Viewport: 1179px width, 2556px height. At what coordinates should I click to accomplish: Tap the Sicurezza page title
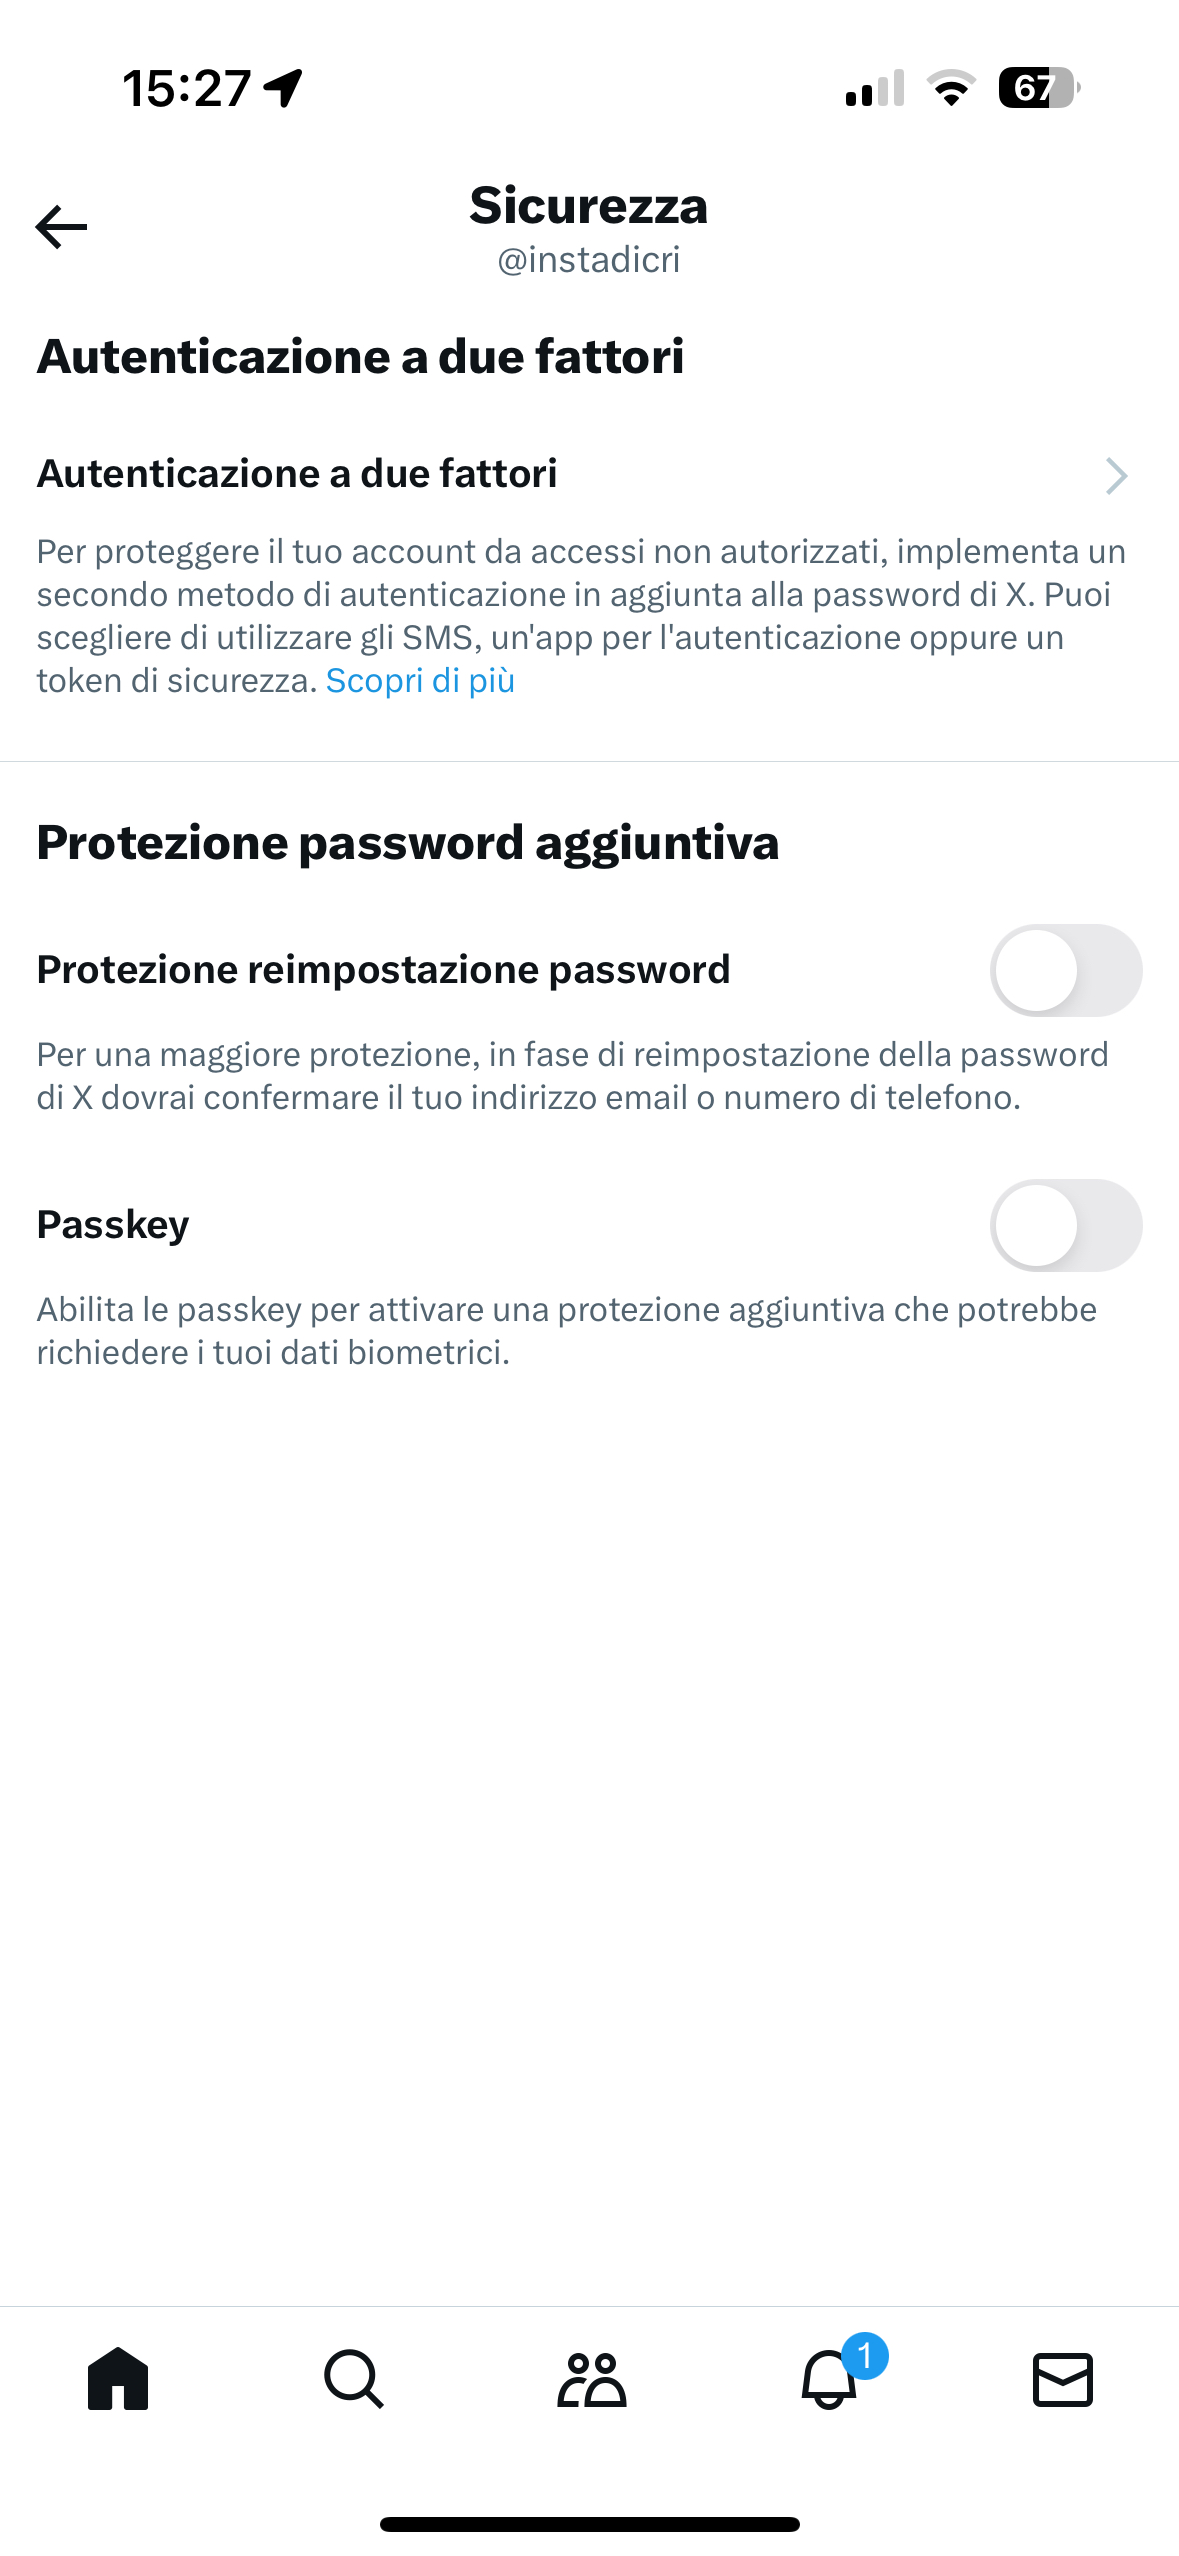tap(589, 206)
